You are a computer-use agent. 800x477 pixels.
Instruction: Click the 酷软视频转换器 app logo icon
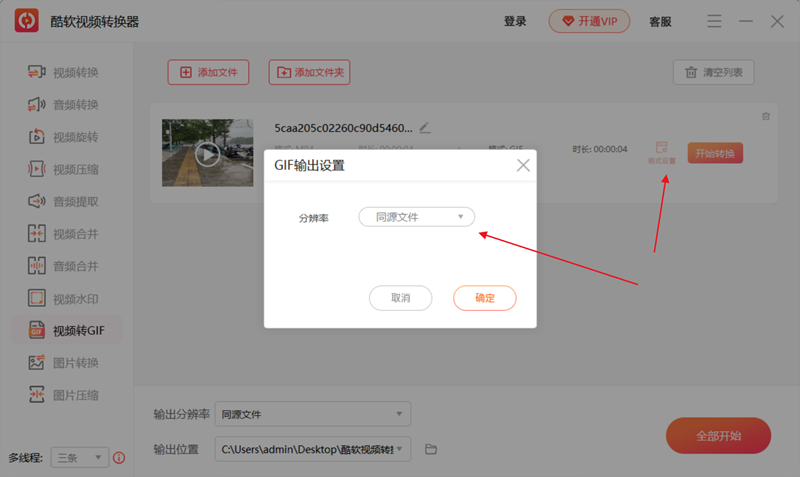[x=27, y=21]
